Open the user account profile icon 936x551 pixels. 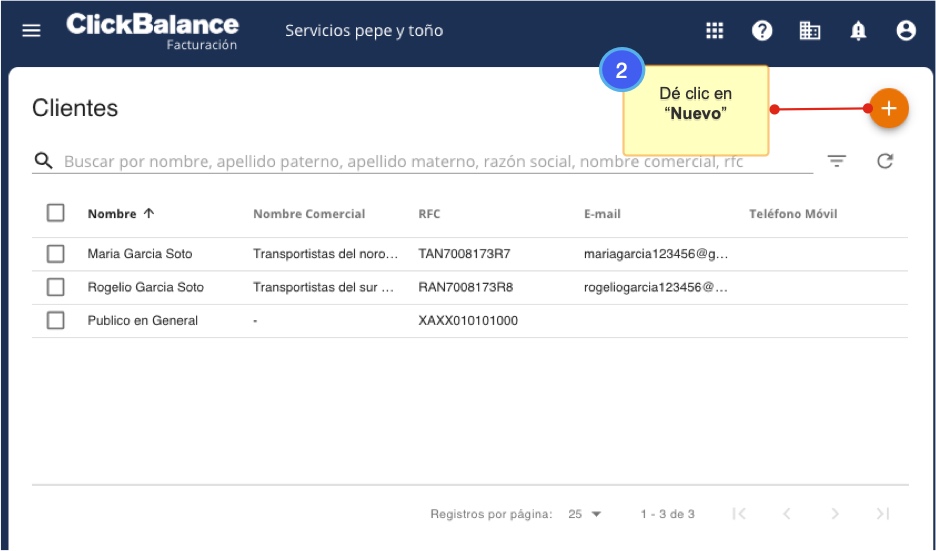tap(906, 31)
